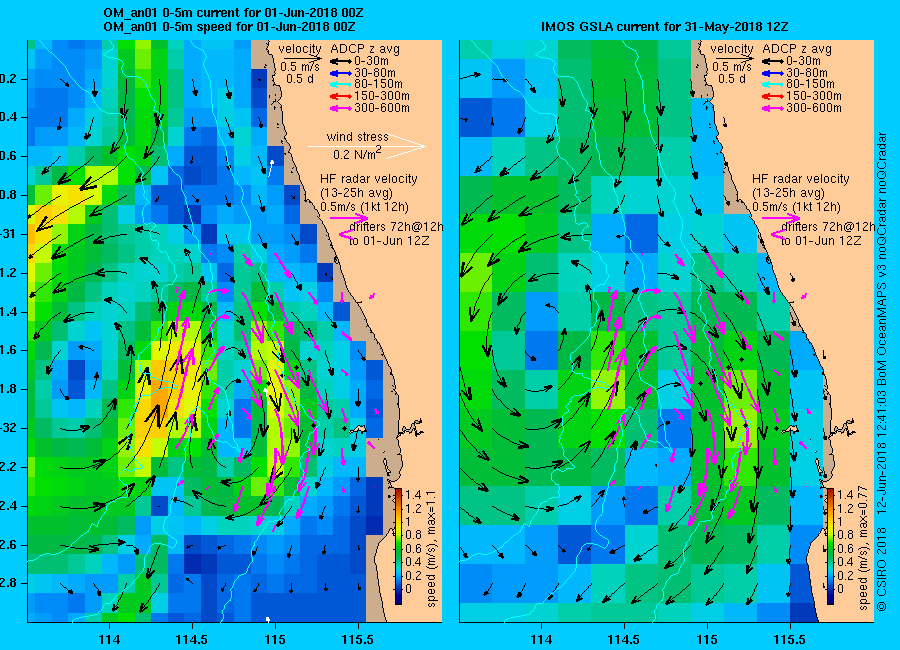Viewport: 900px width, 650px height.
Task: Click the '114.5' longitude label under right map
Action: (624, 639)
